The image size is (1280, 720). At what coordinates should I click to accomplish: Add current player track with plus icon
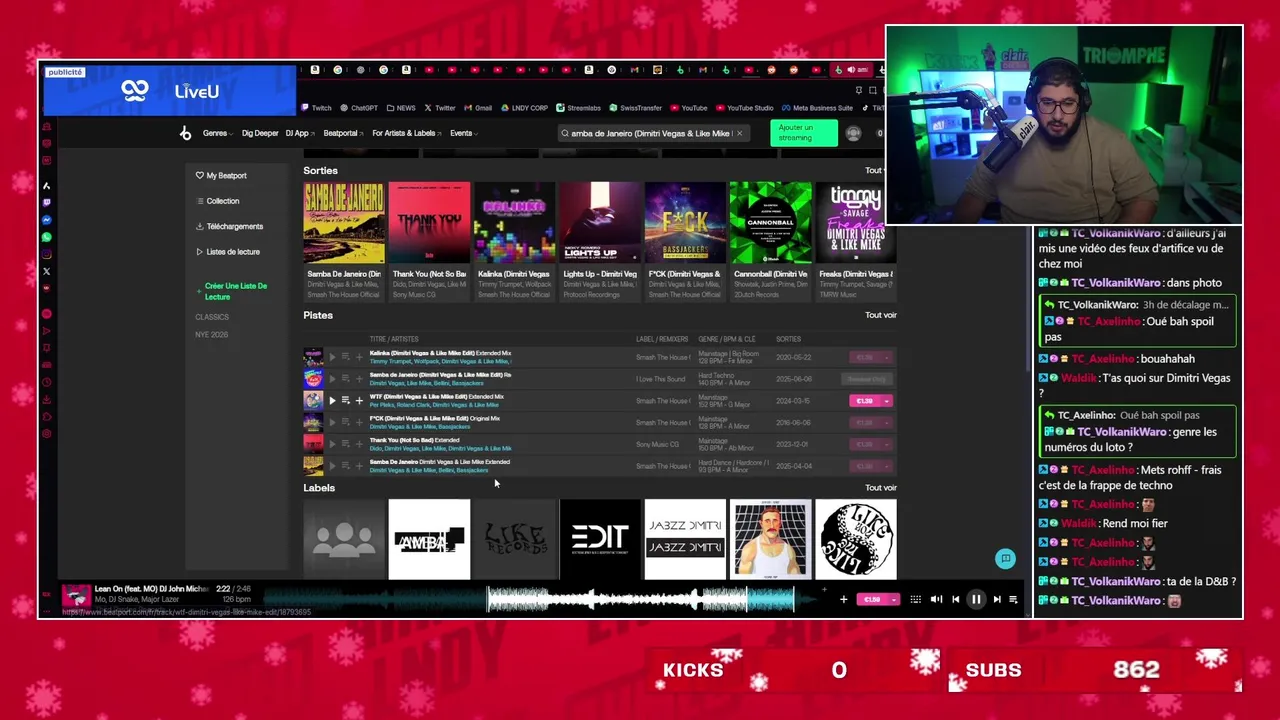(x=843, y=599)
